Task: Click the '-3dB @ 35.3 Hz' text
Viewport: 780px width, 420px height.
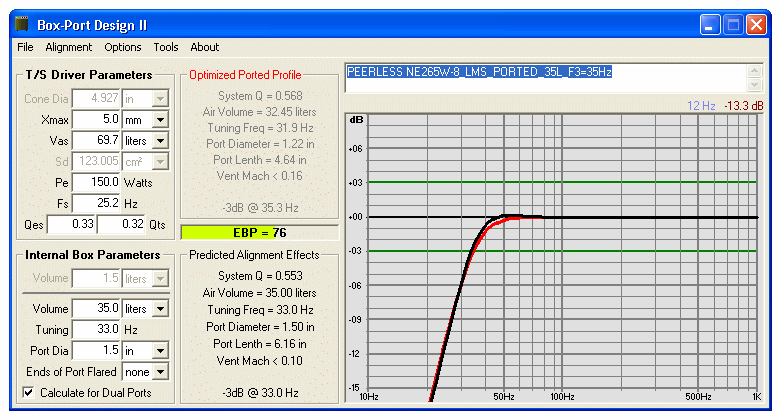Action: tap(260, 208)
